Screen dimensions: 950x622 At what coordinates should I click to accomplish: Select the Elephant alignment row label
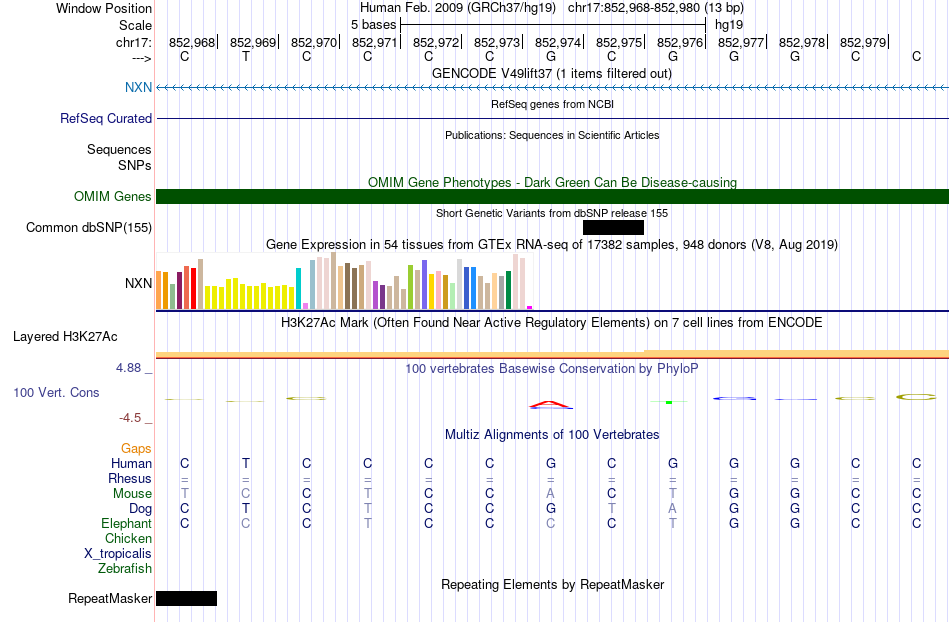126,523
